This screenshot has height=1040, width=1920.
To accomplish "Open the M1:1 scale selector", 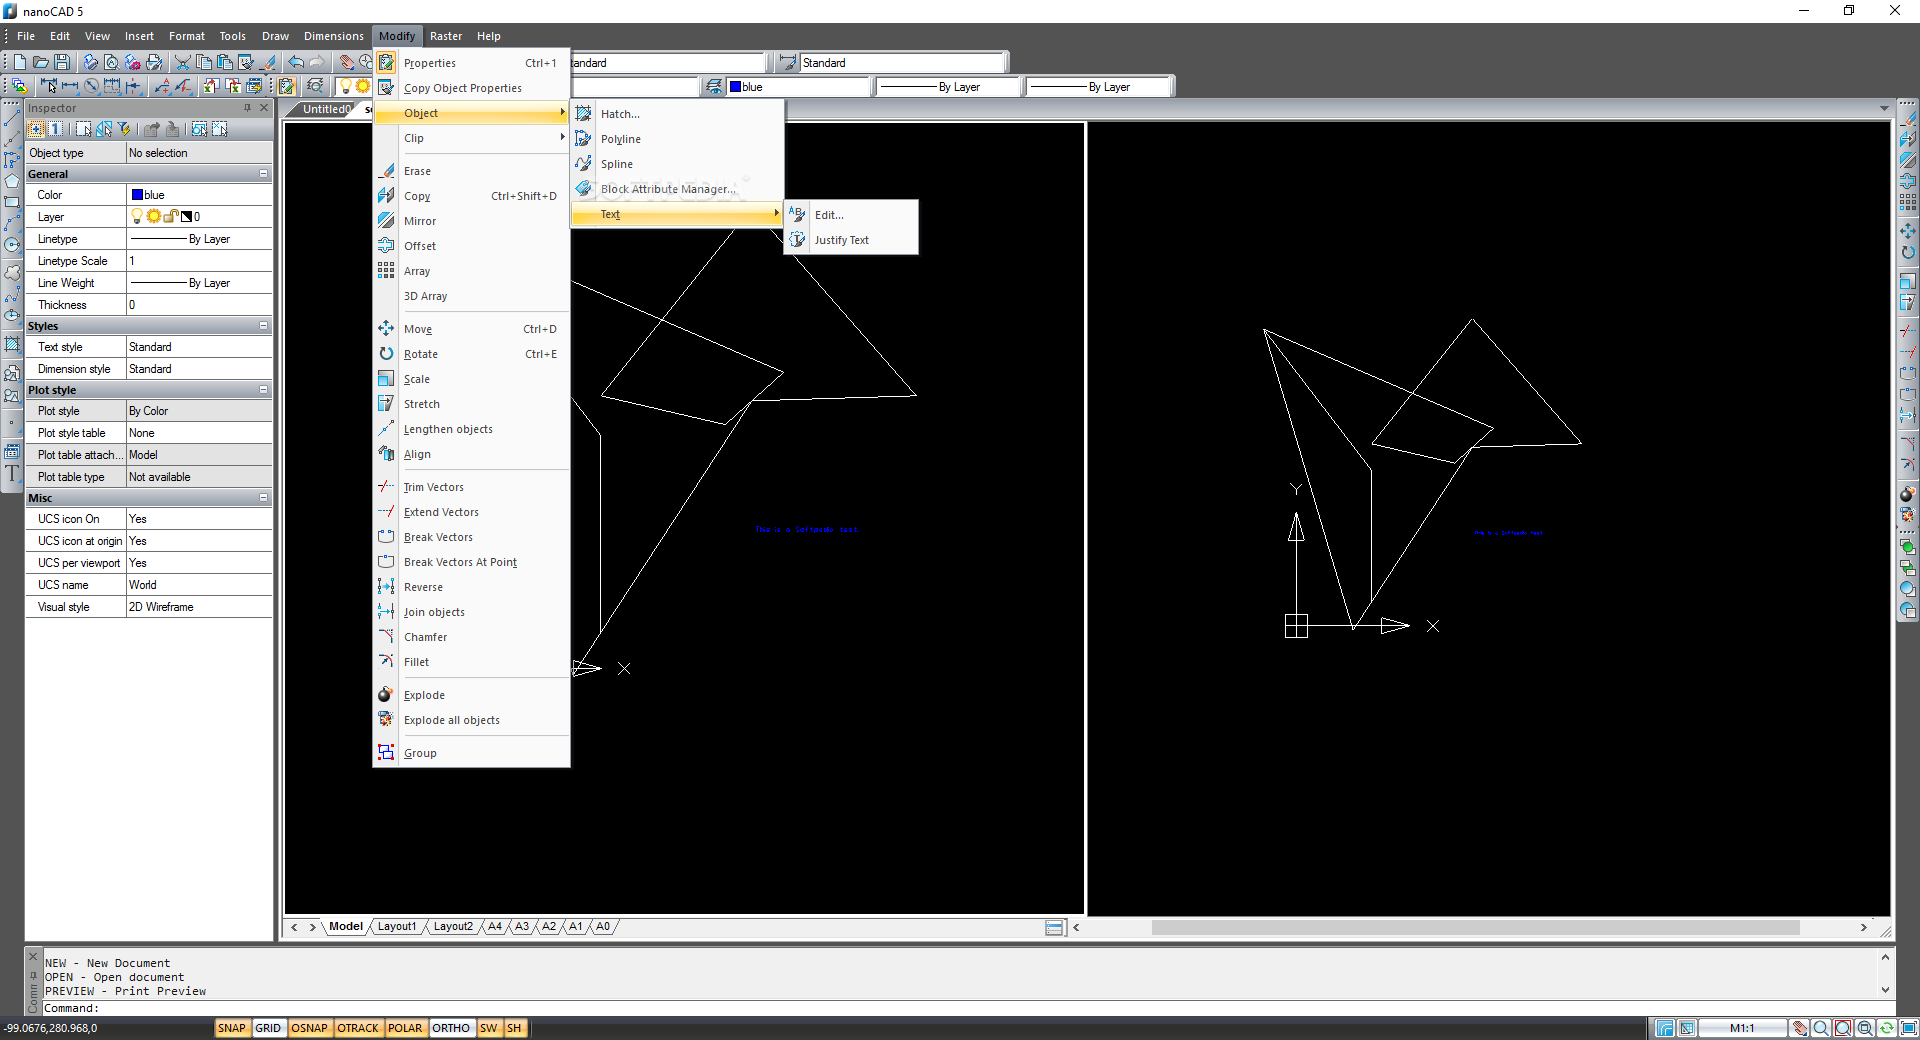I will pyautogui.click(x=1743, y=1028).
